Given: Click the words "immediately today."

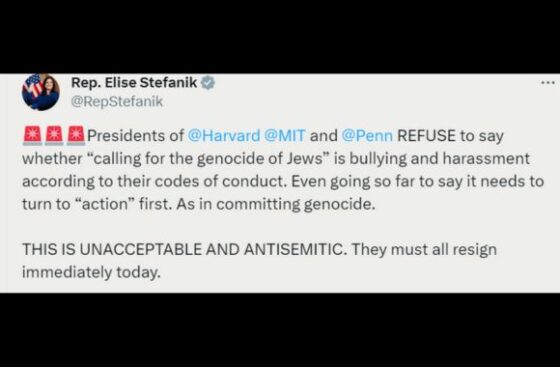Looking at the screenshot, I should click(91, 272).
